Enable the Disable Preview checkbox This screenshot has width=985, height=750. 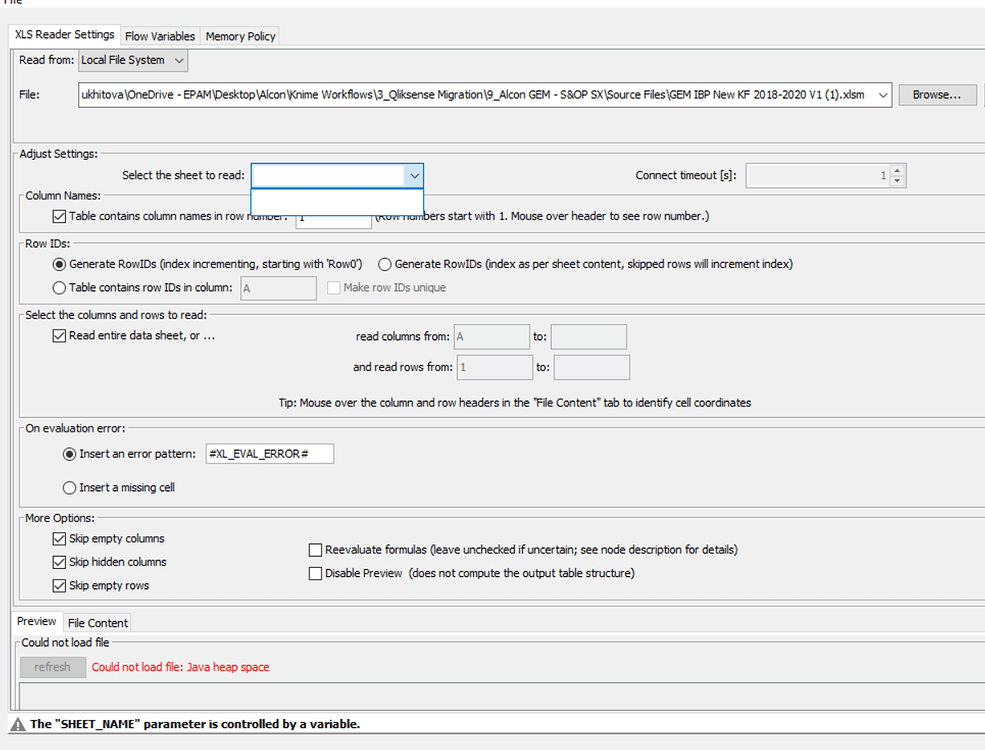315,572
